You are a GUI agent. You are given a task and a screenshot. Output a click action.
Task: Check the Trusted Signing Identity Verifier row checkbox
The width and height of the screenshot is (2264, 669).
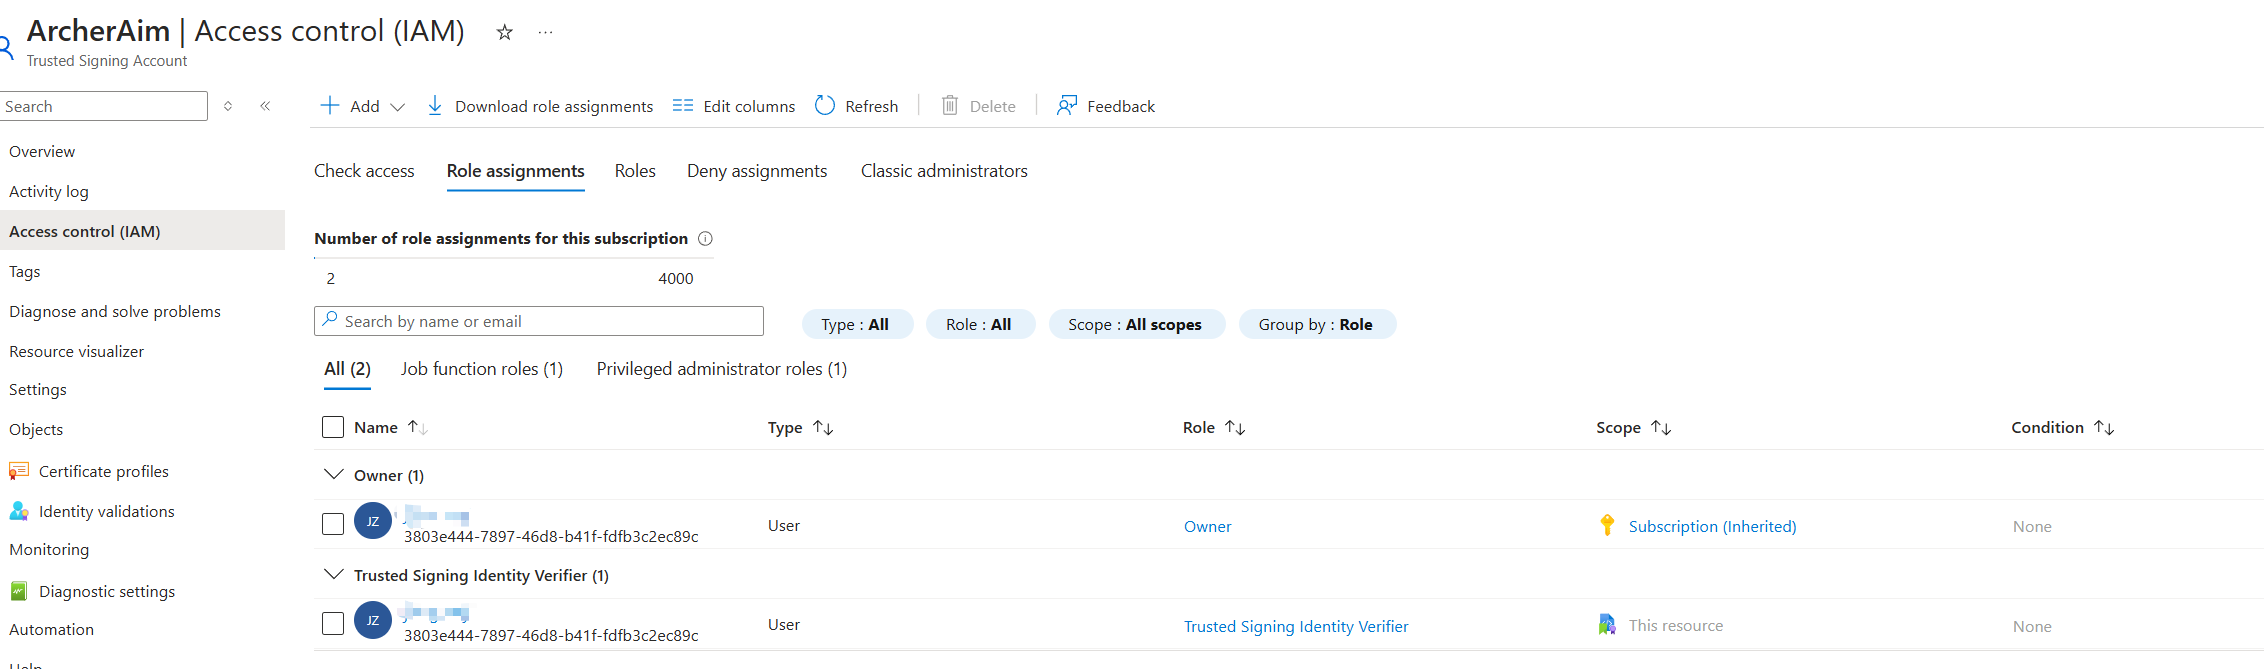coord(333,623)
